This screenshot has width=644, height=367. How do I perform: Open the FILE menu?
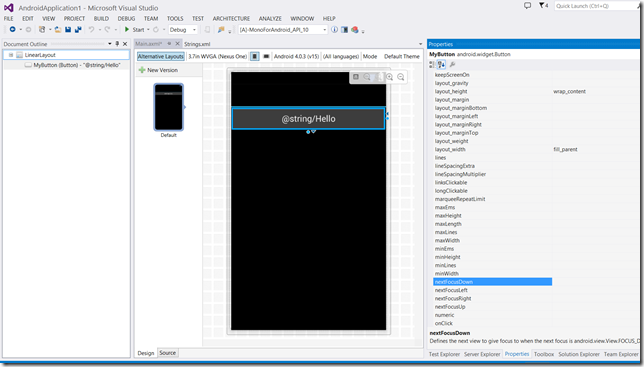coord(9,18)
